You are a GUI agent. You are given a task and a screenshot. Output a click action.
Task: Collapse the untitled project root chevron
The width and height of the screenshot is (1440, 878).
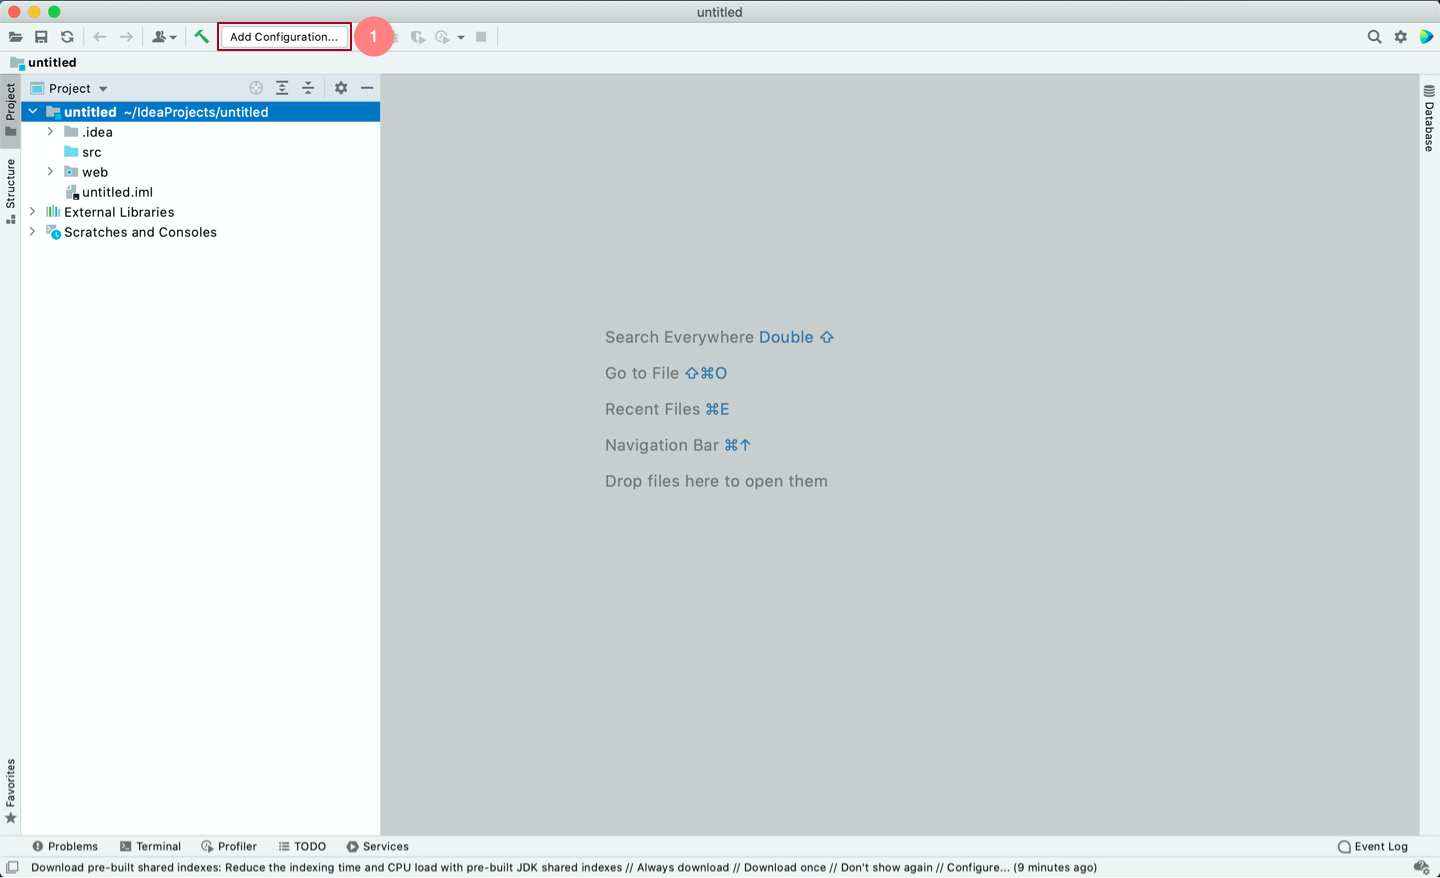[33, 112]
